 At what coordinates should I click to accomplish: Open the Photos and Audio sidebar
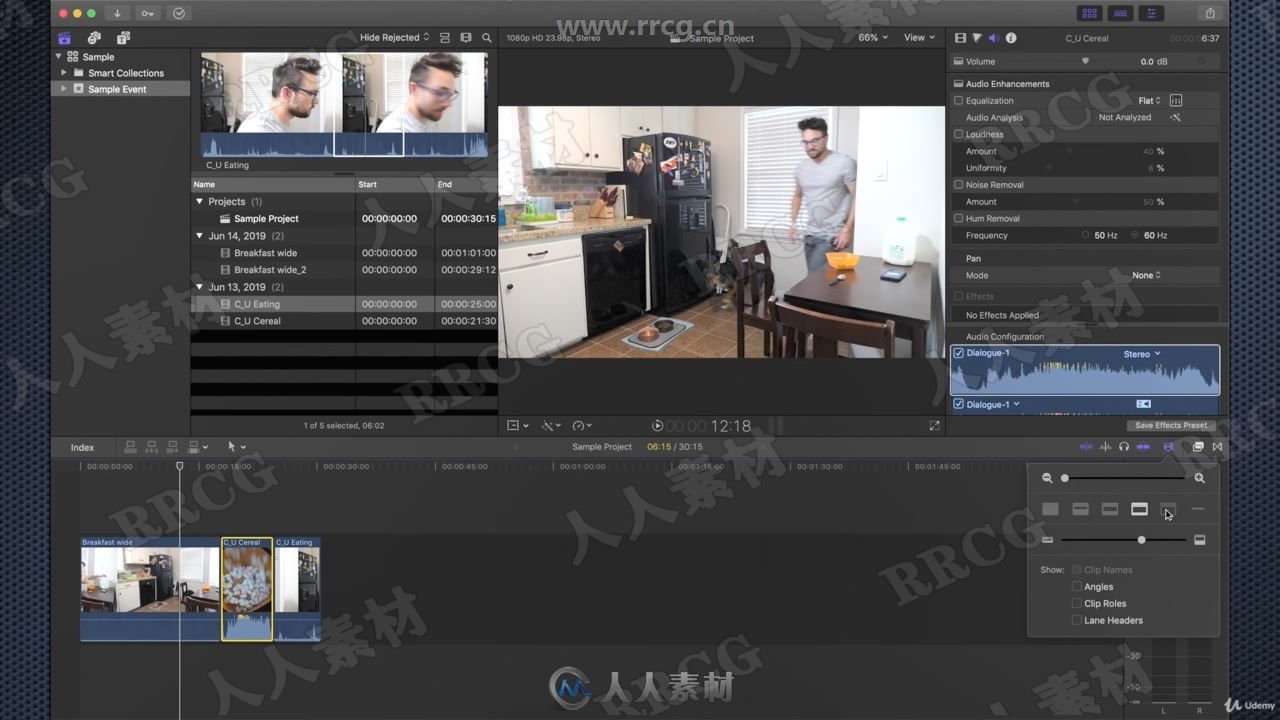coord(94,38)
